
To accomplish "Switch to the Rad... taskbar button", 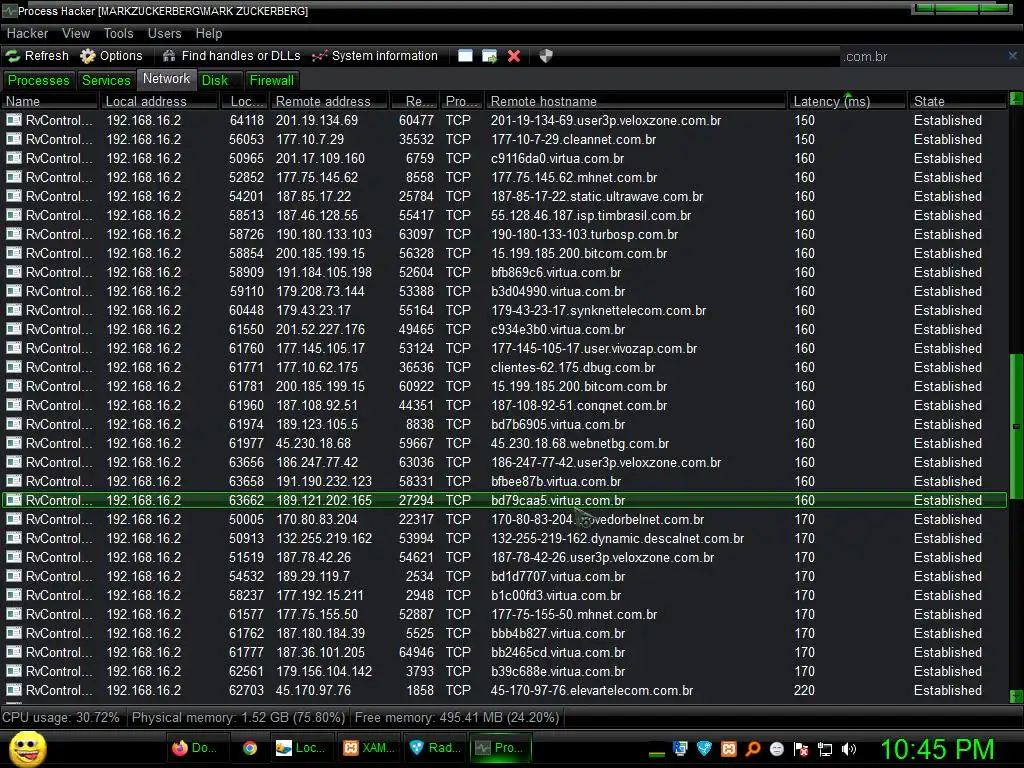I will (x=435, y=748).
